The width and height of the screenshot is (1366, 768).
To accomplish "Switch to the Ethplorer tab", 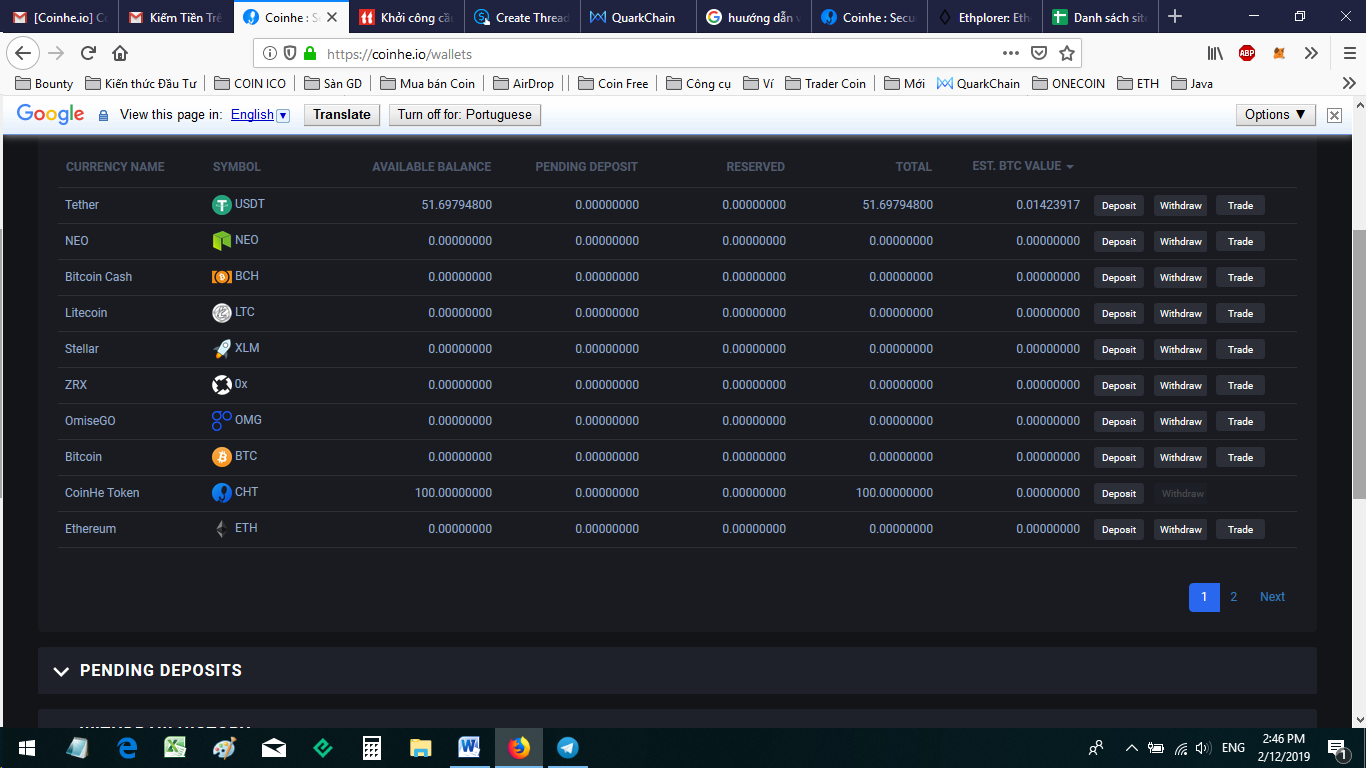I will point(984,17).
